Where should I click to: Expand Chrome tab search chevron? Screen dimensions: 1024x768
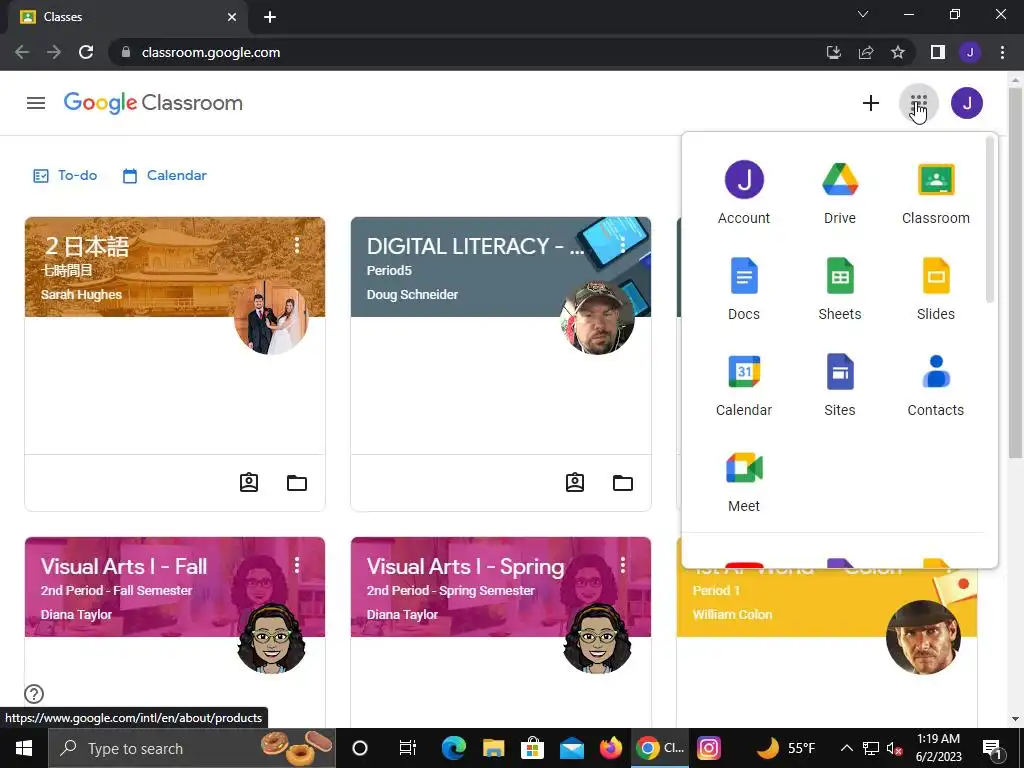pyautogui.click(x=863, y=14)
